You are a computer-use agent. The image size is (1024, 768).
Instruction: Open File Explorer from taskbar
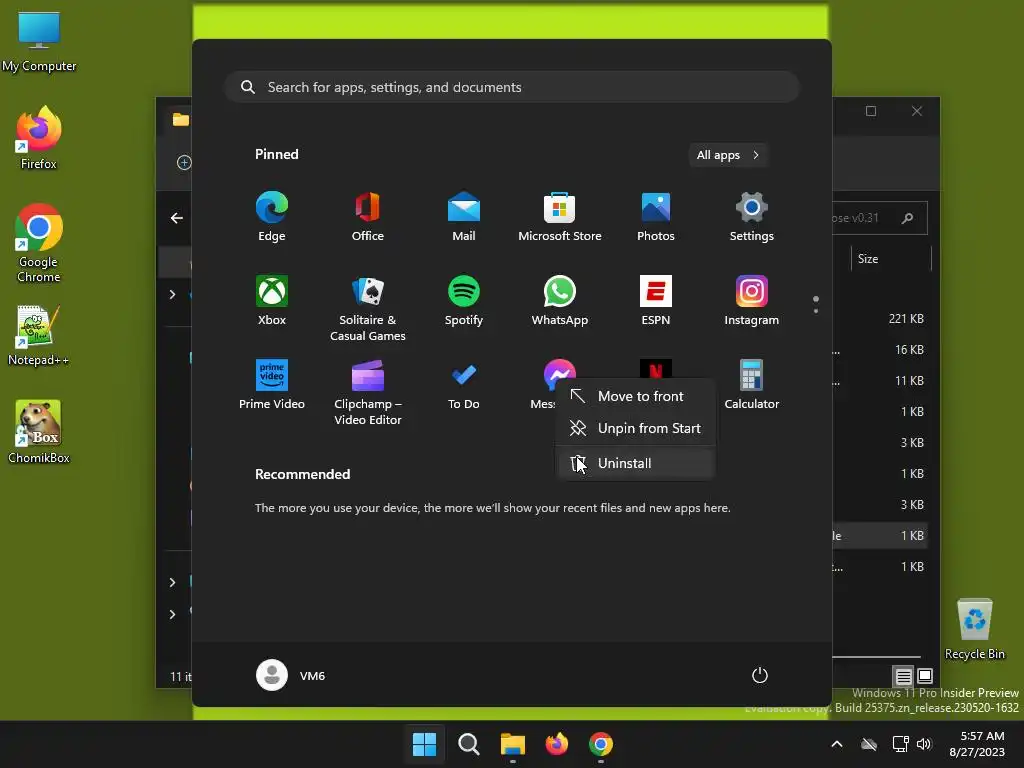pyautogui.click(x=513, y=744)
